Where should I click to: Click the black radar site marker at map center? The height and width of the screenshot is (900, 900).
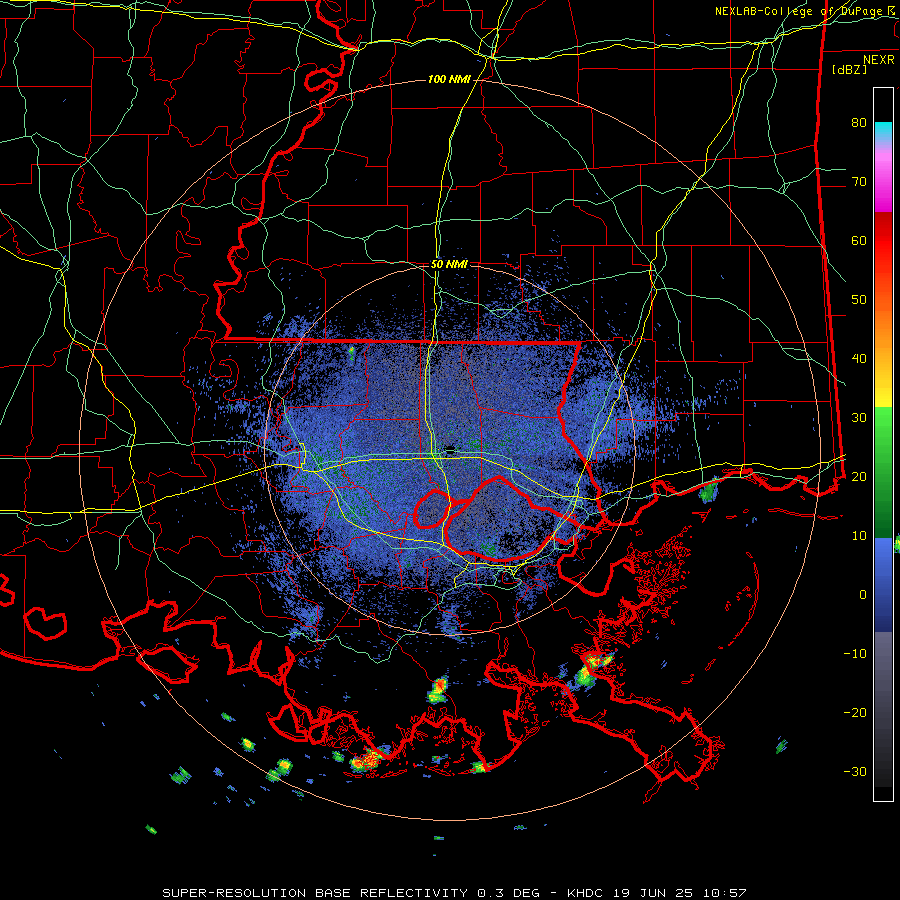[450, 448]
